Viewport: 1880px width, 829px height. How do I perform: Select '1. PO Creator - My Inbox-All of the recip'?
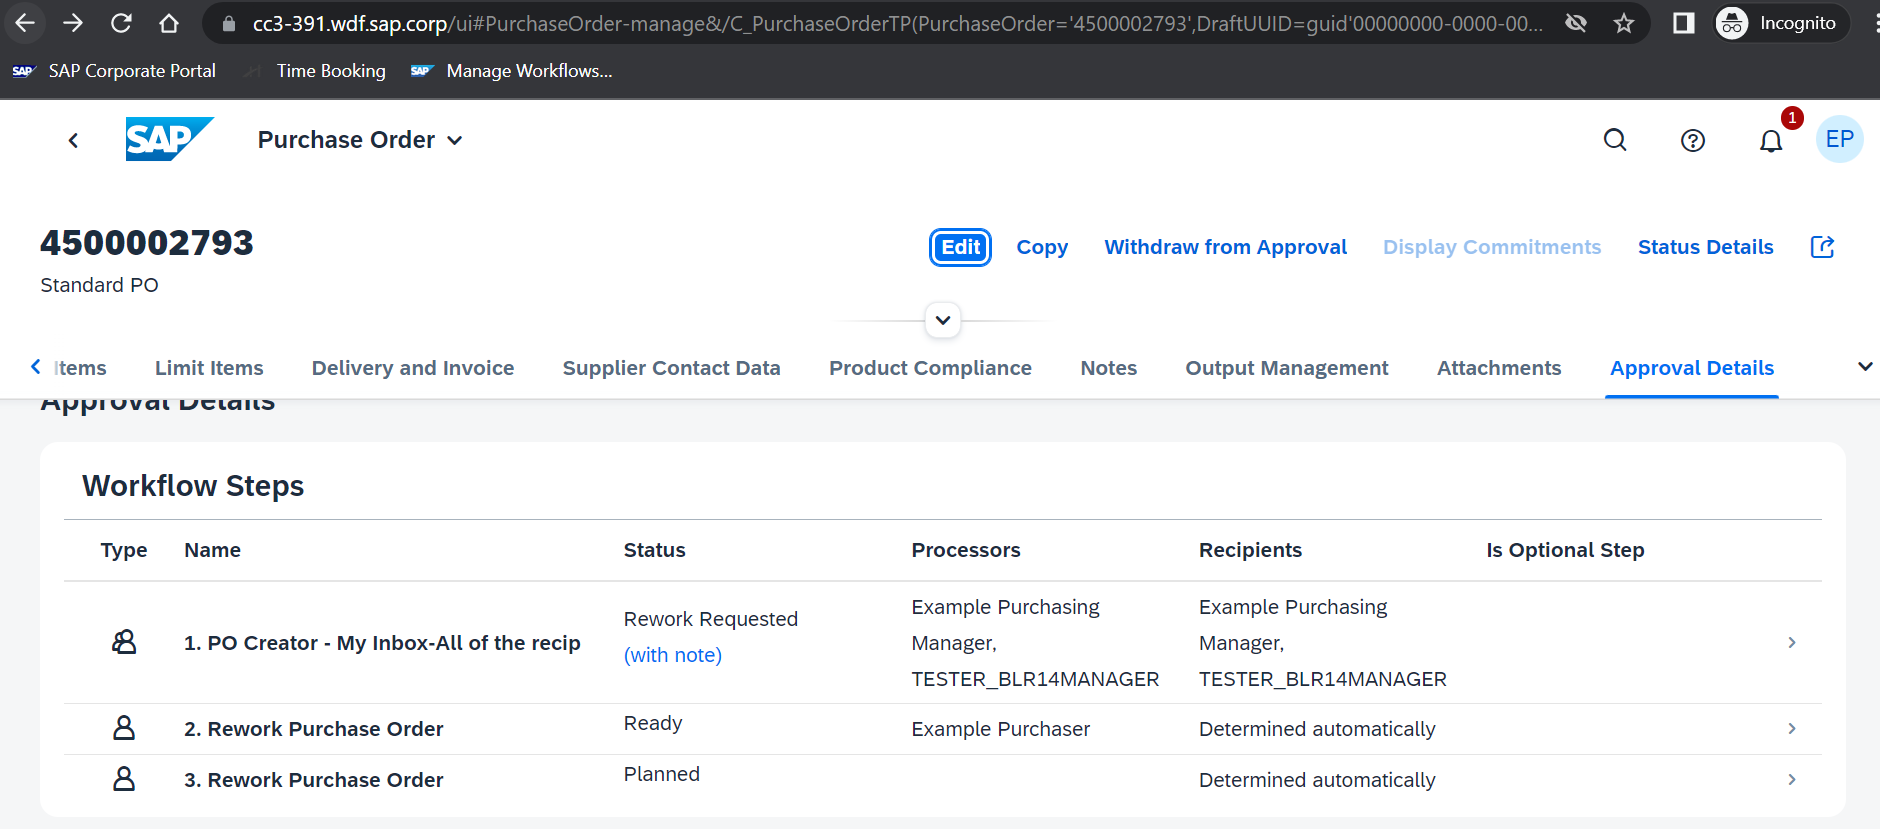382,643
